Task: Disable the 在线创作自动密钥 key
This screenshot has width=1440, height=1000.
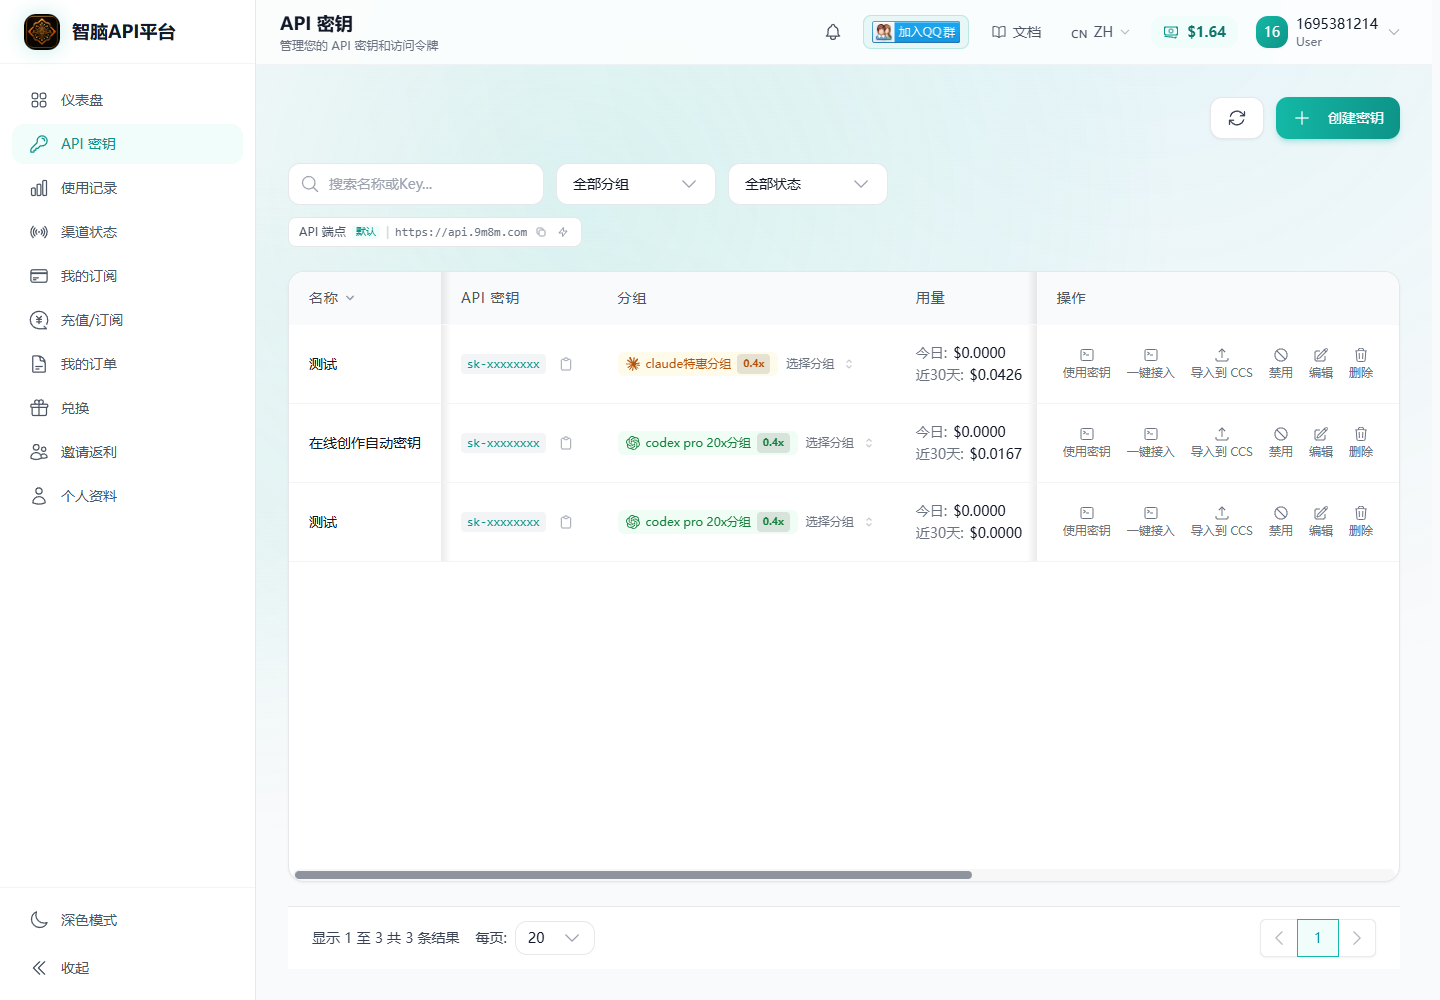Action: coord(1280,443)
